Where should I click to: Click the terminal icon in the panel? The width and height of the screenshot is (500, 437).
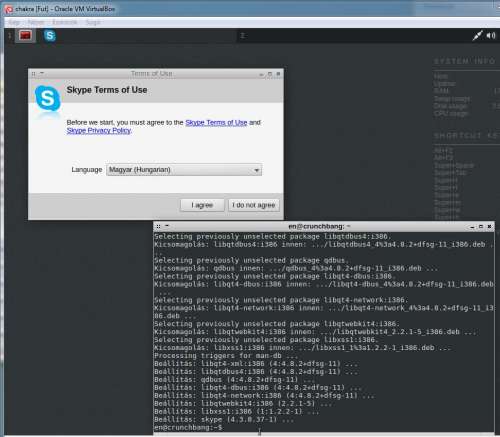pyautogui.click(x=25, y=35)
